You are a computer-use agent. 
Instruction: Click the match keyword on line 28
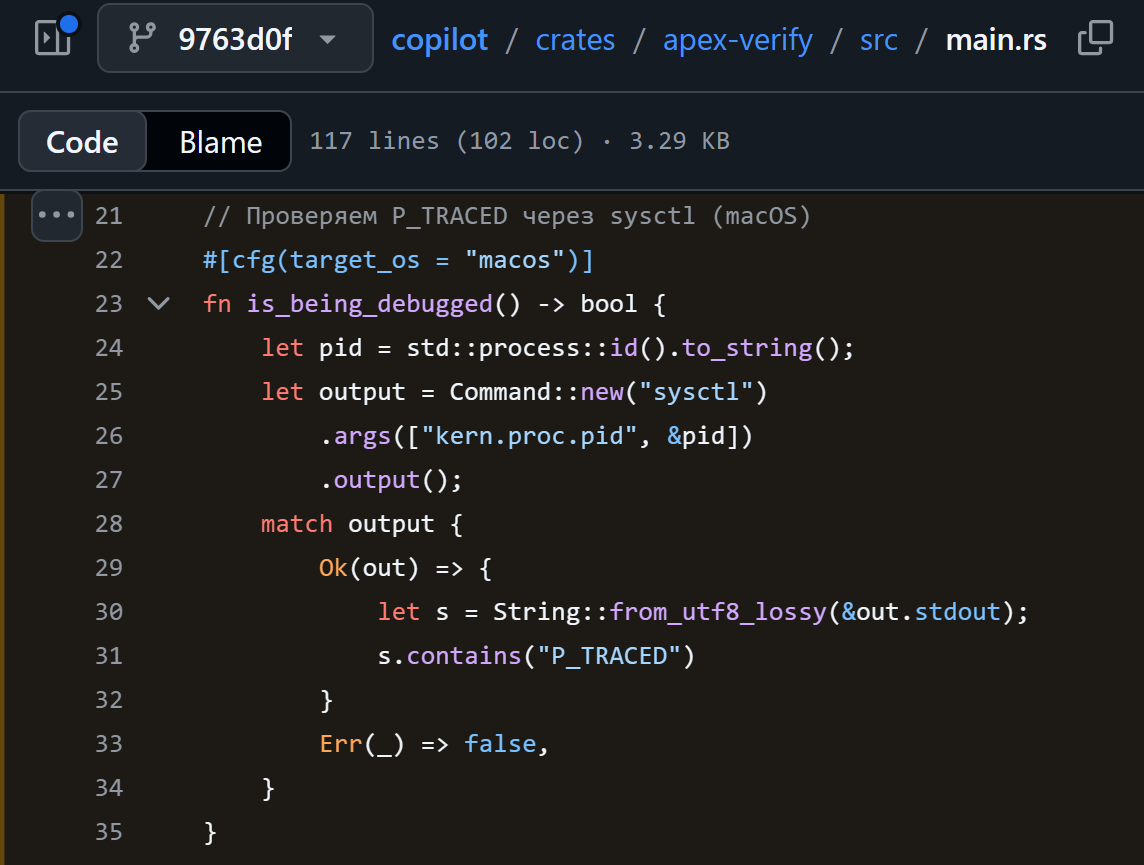pyautogui.click(x=296, y=524)
